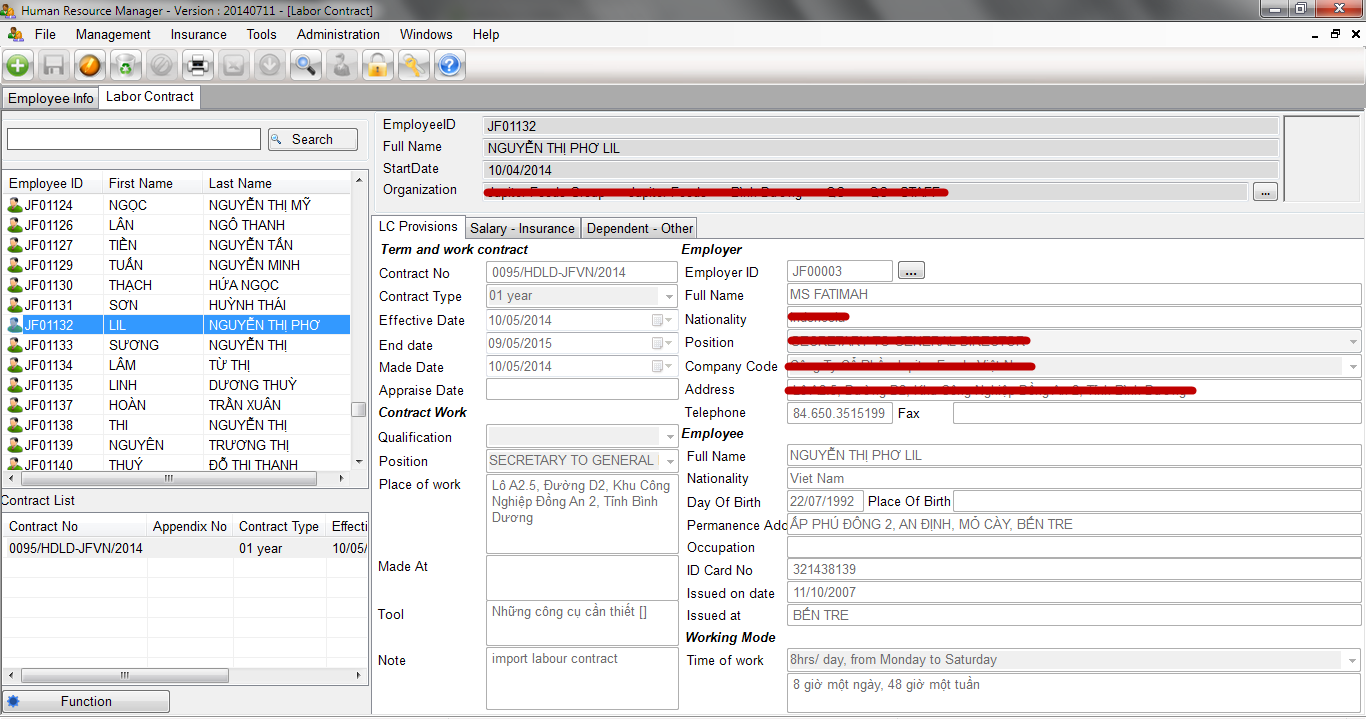This screenshot has width=1366, height=719.
Task: Switch to the Salary - Insurance tab
Action: tap(522, 228)
